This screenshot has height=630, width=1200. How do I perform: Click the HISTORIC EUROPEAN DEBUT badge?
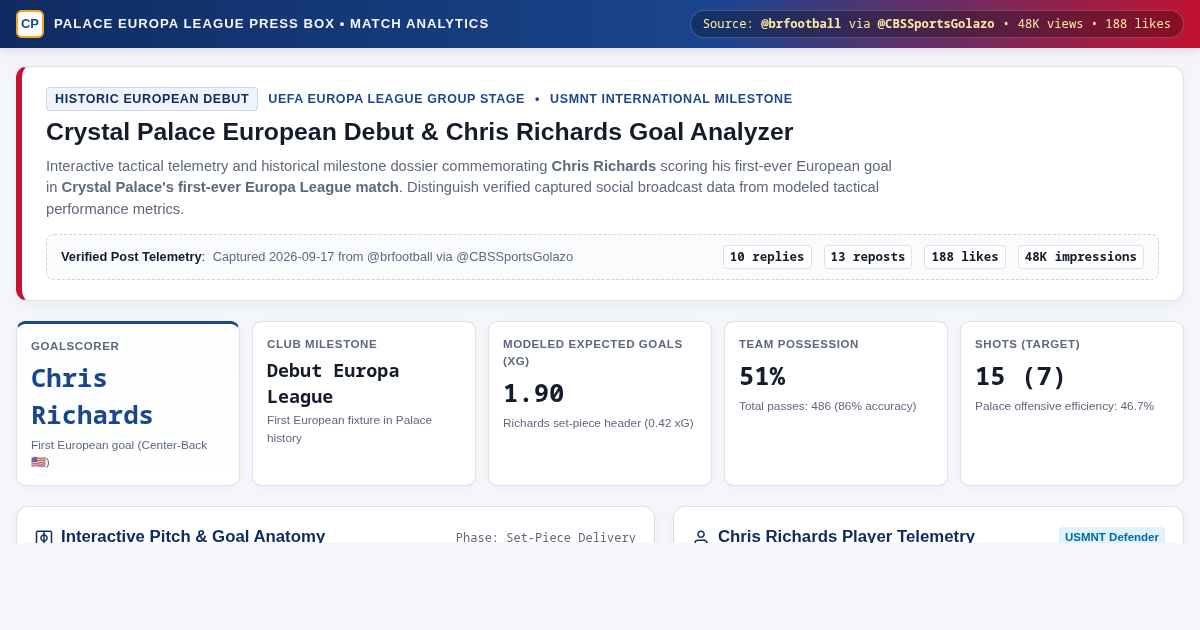click(x=152, y=99)
